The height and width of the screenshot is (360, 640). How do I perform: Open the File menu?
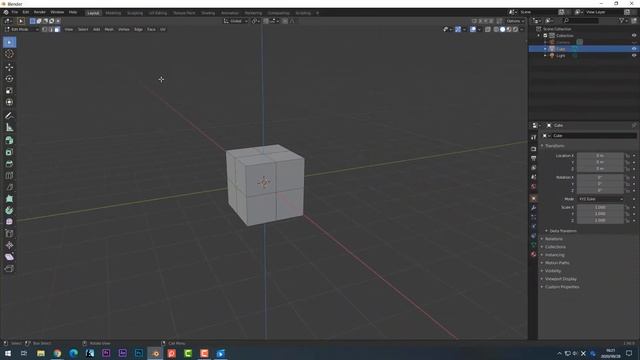pos(15,12)
